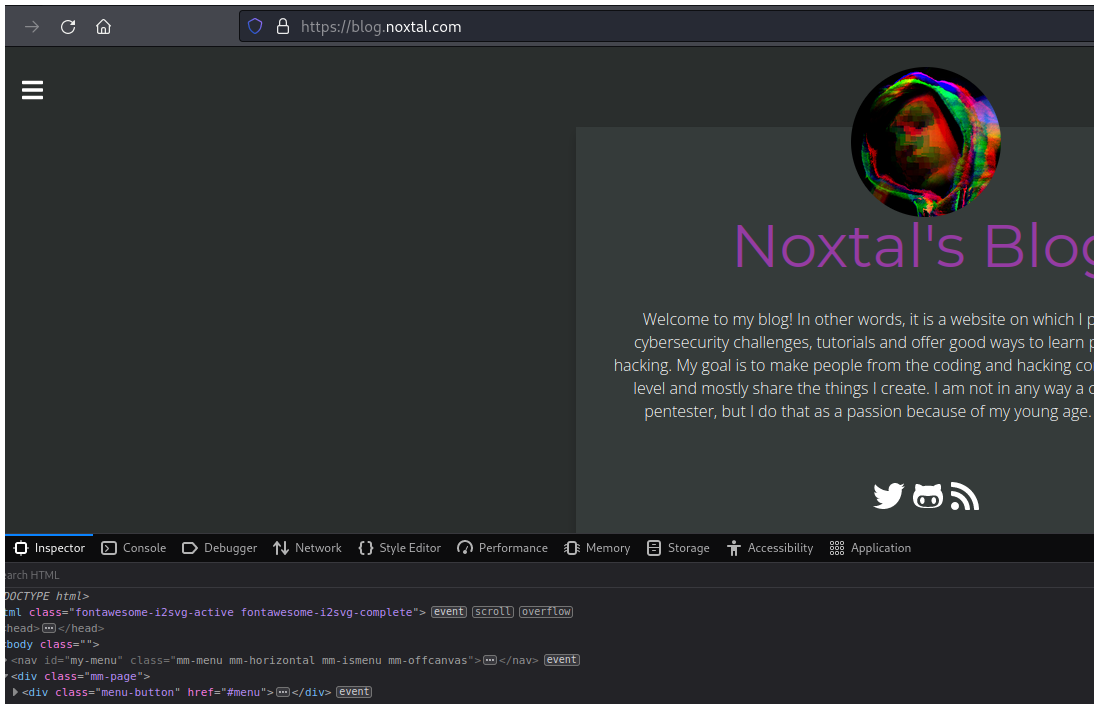The height and width of the screenshot is (709, 1099).
Task: Click the Twitter bird icon
Action: tap(888, 496)
